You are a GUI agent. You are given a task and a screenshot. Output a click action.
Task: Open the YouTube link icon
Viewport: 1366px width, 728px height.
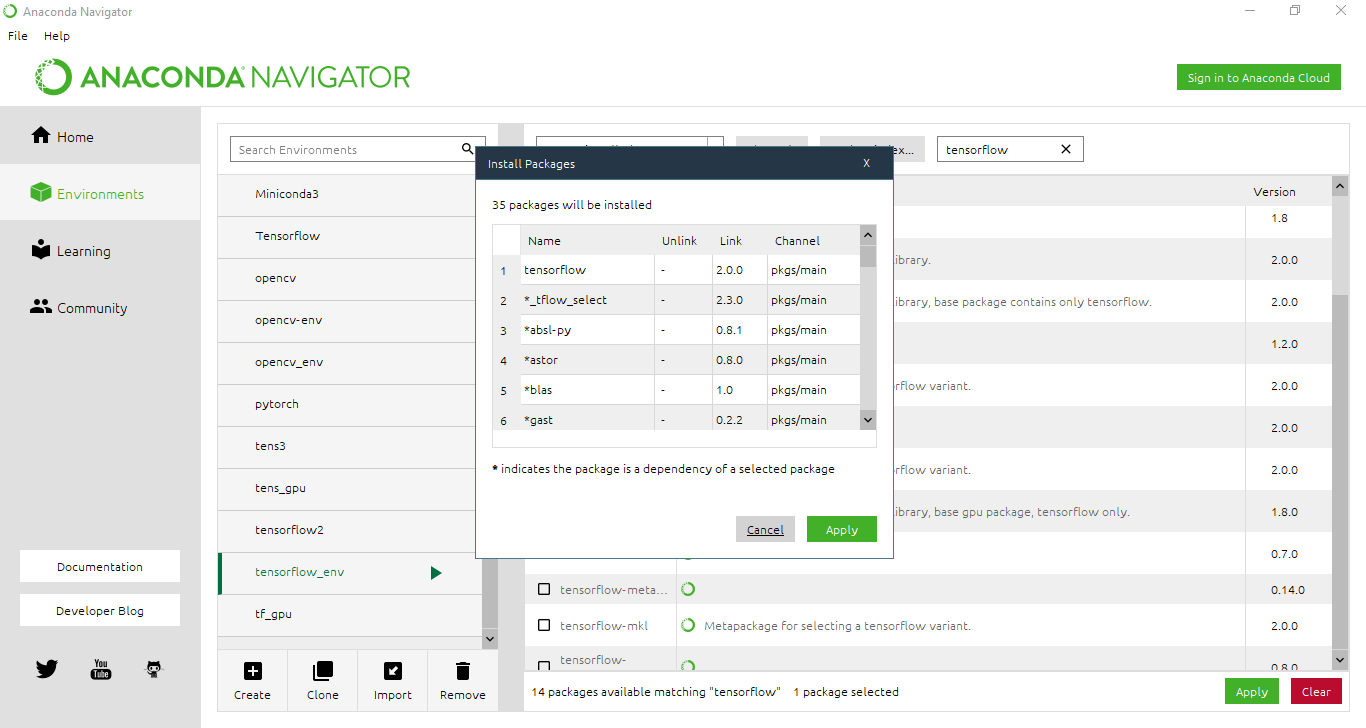[101, 669]
